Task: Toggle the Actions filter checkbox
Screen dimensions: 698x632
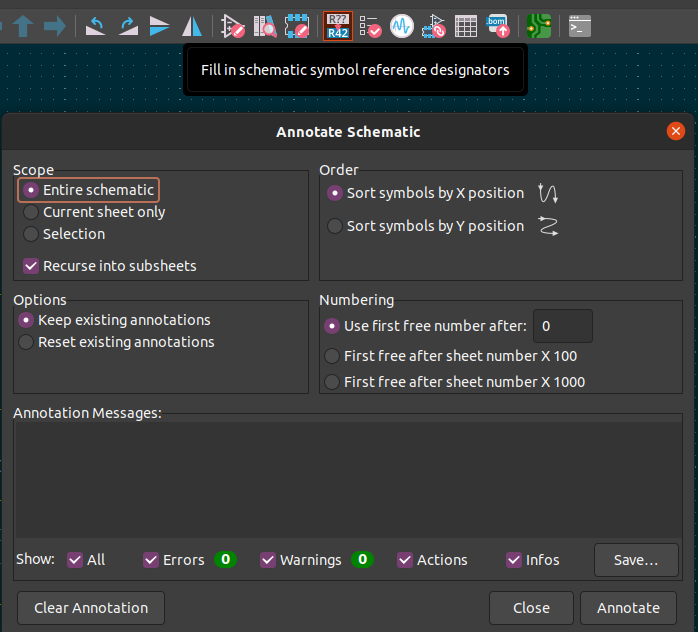Action: click(x=432, y=559)
